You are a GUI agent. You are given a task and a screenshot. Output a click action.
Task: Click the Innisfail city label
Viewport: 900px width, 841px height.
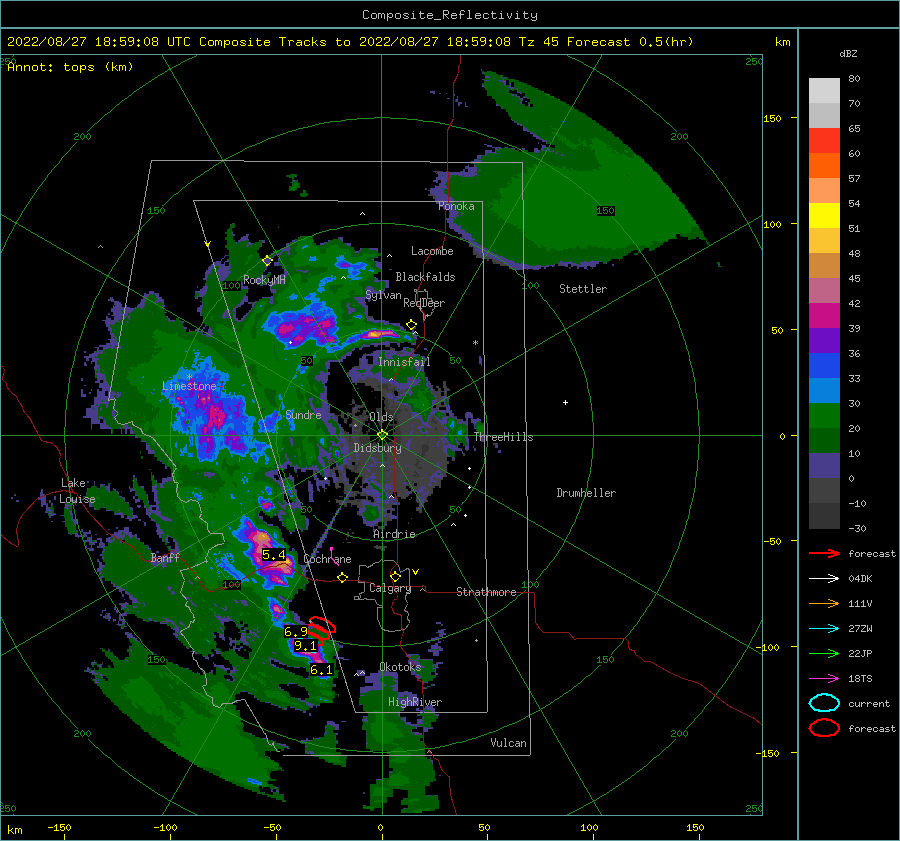point(404,362)
